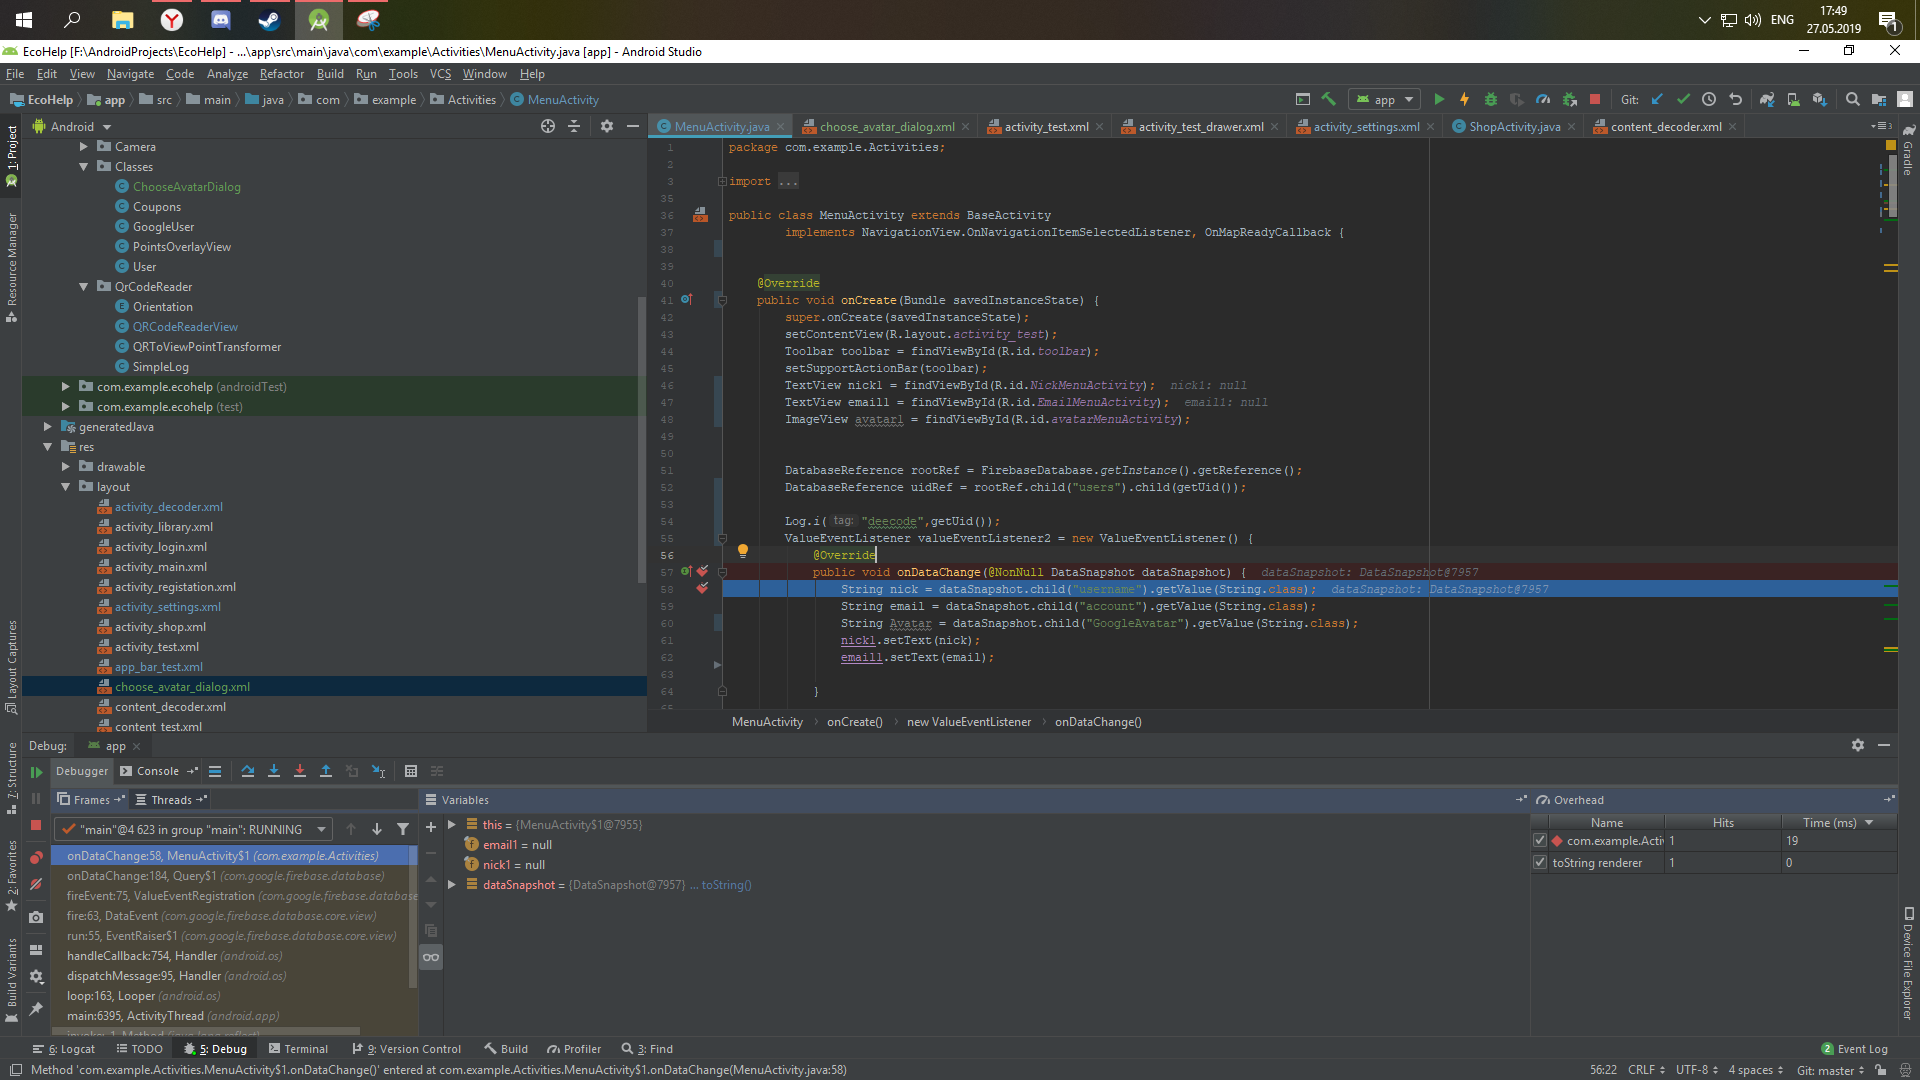Viewport: 1920px width, 1080px height.
Task: Update project with the Git blue arrow
Action: (1657, 99)
